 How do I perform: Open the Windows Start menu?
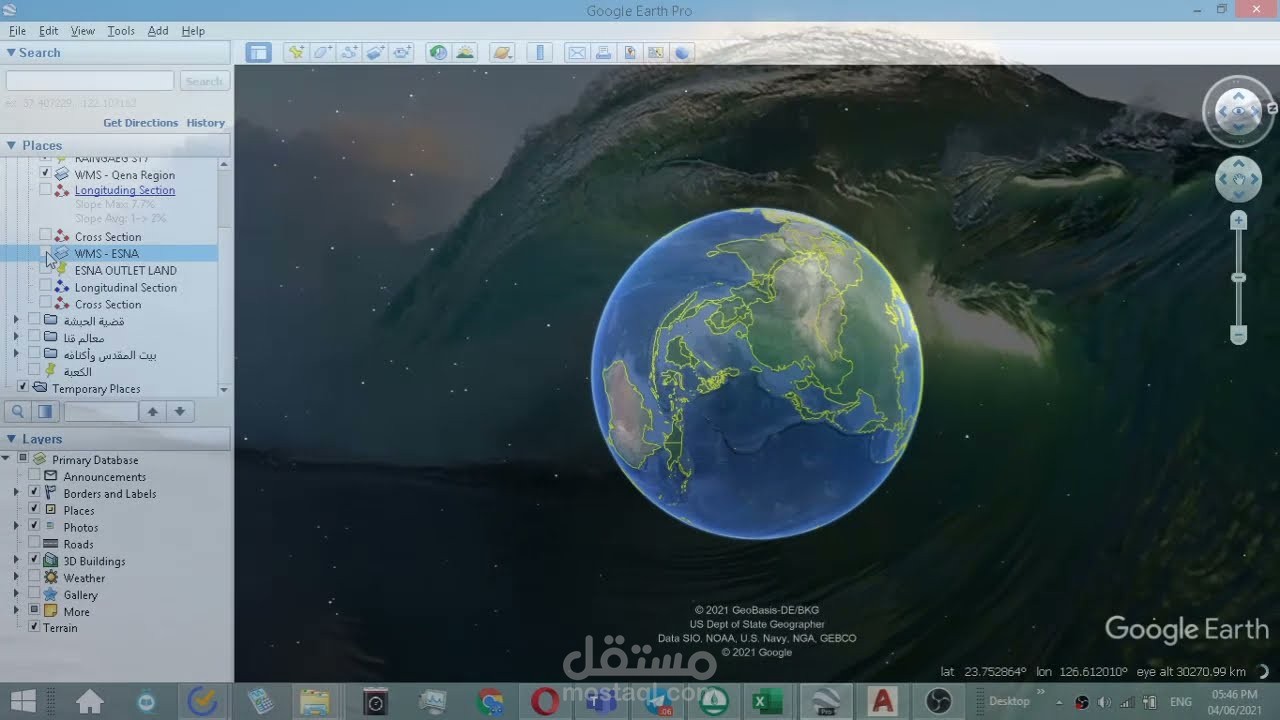pyautogui.click(x=23, y=702)
